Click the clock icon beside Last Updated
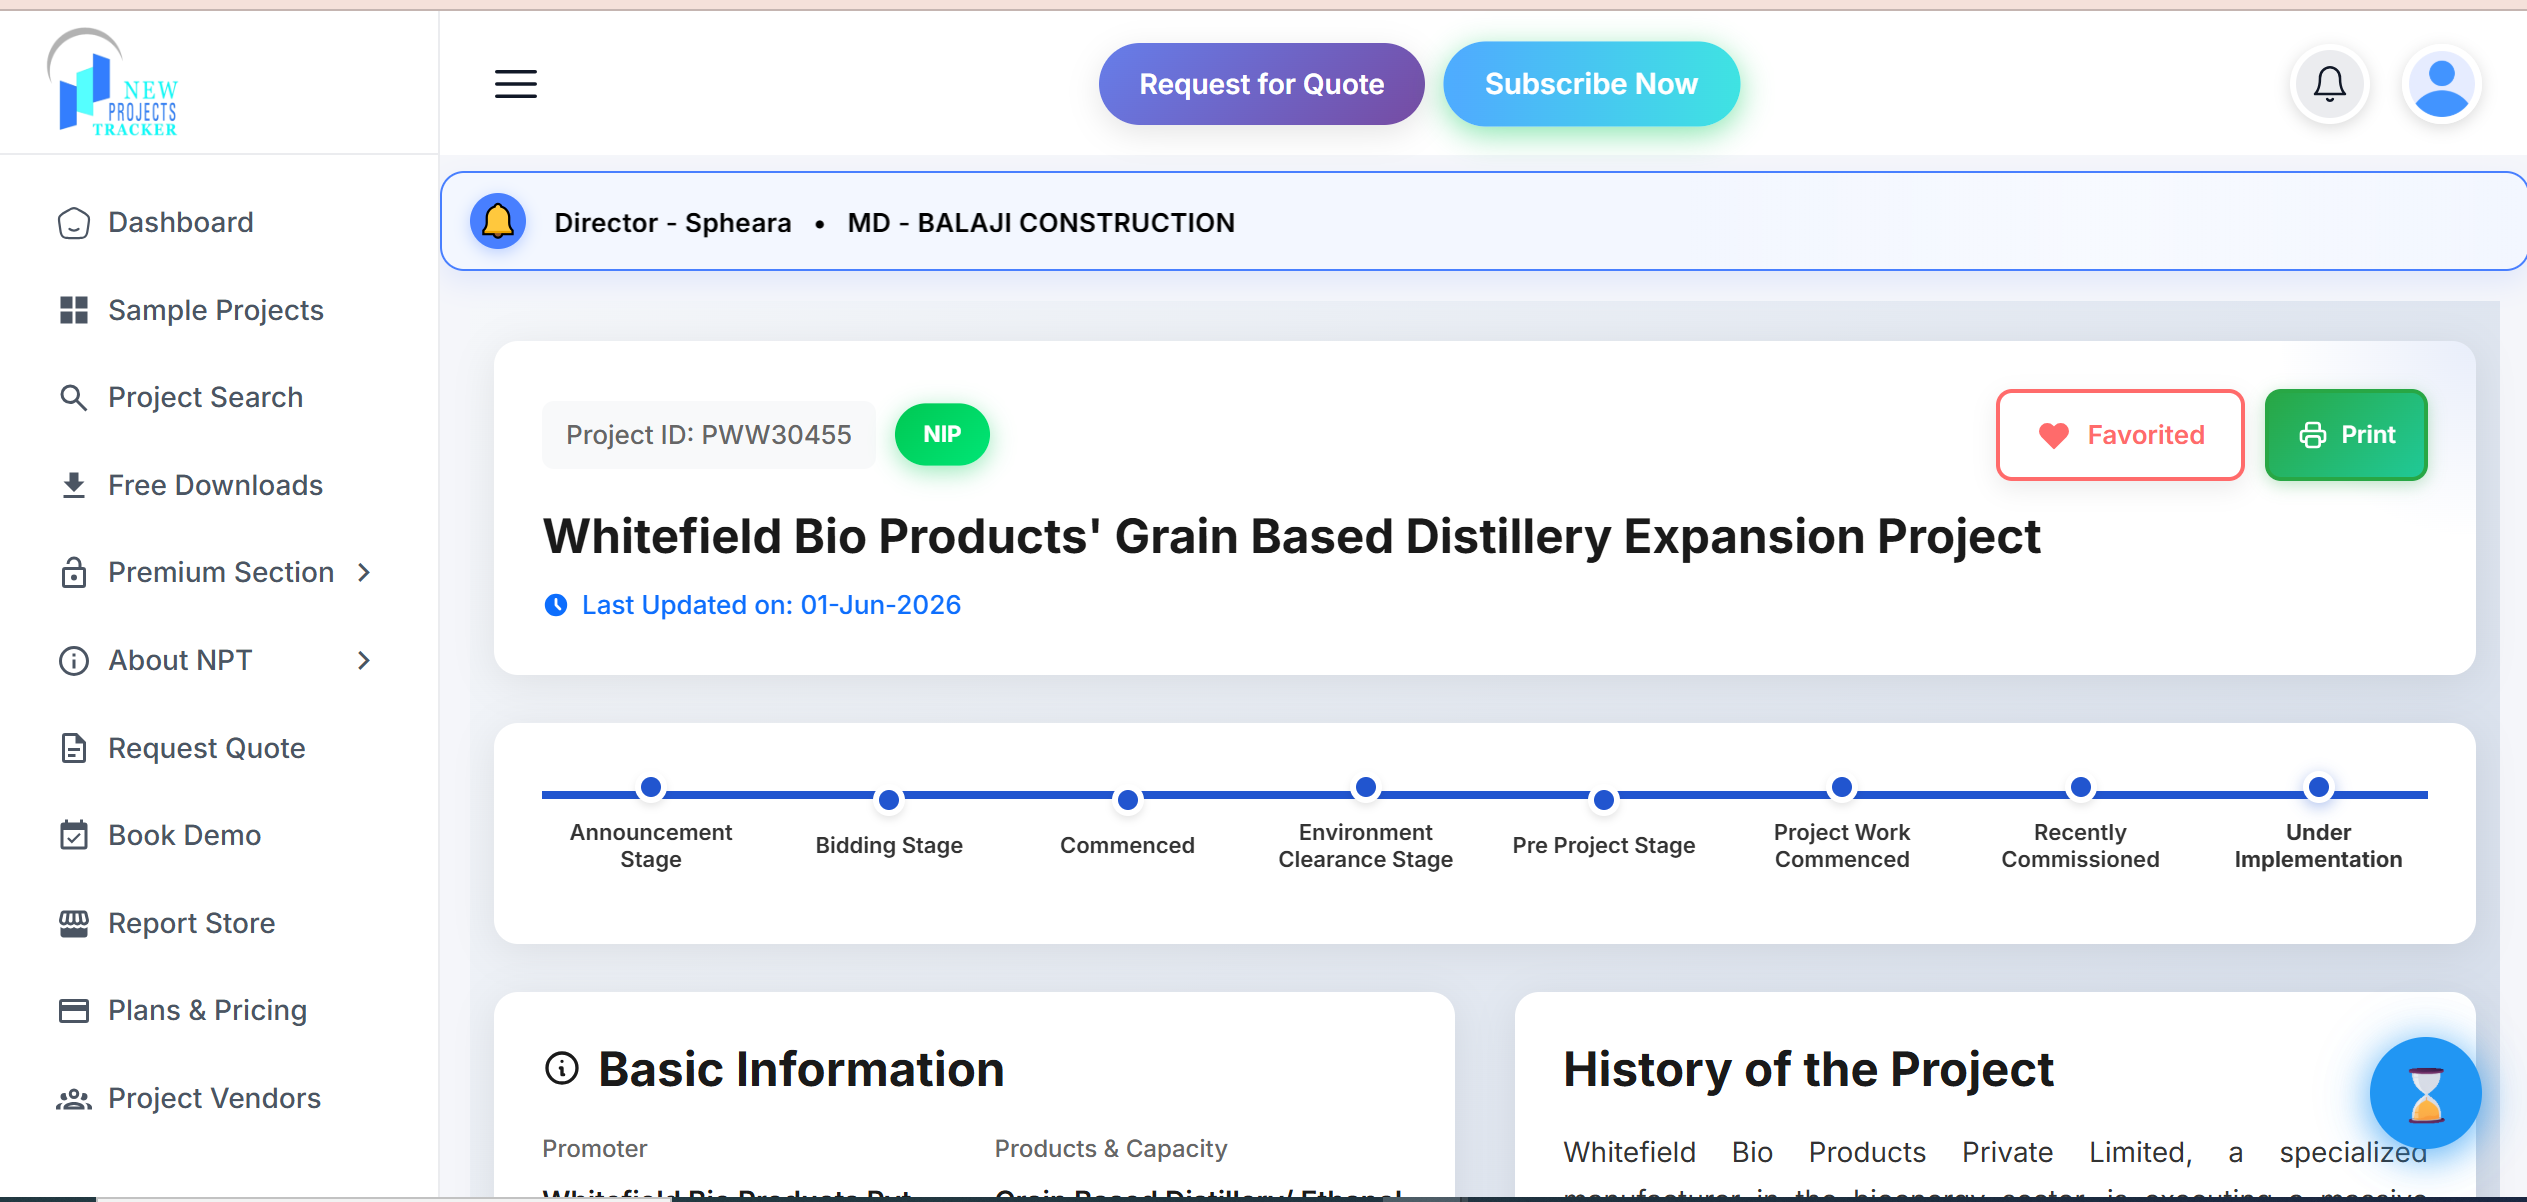Image resolution: width=2527 pixels, height=1202 pixels. click(x=556, y=605)
